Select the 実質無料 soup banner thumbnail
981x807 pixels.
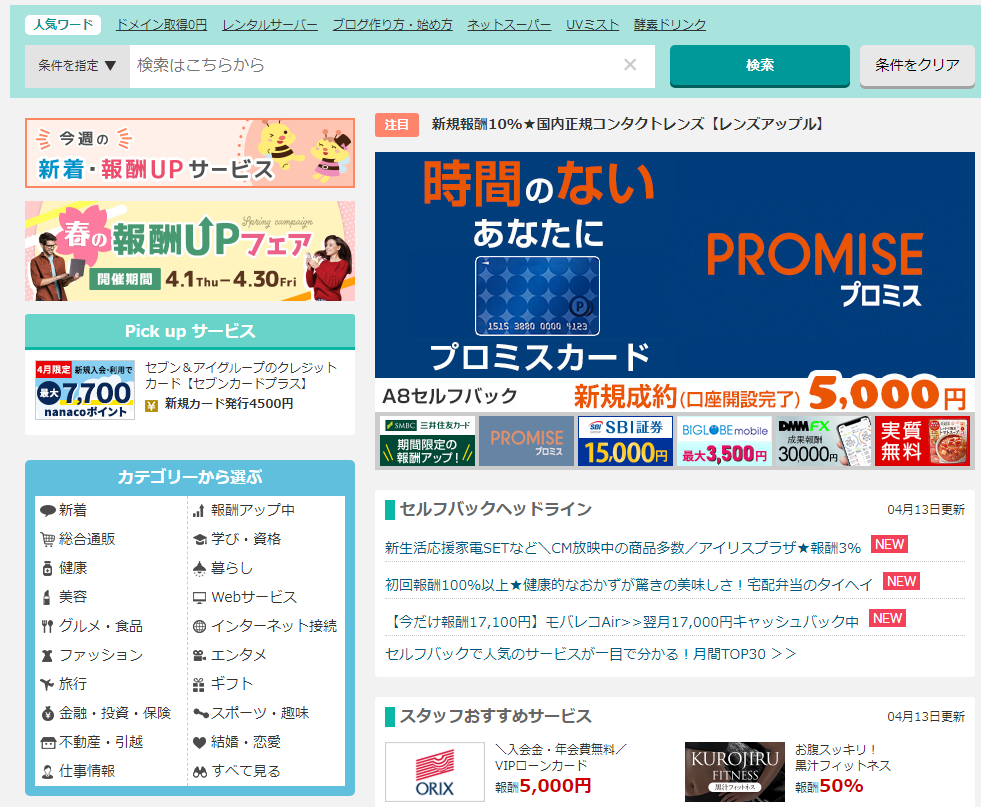tap(922, 441)
